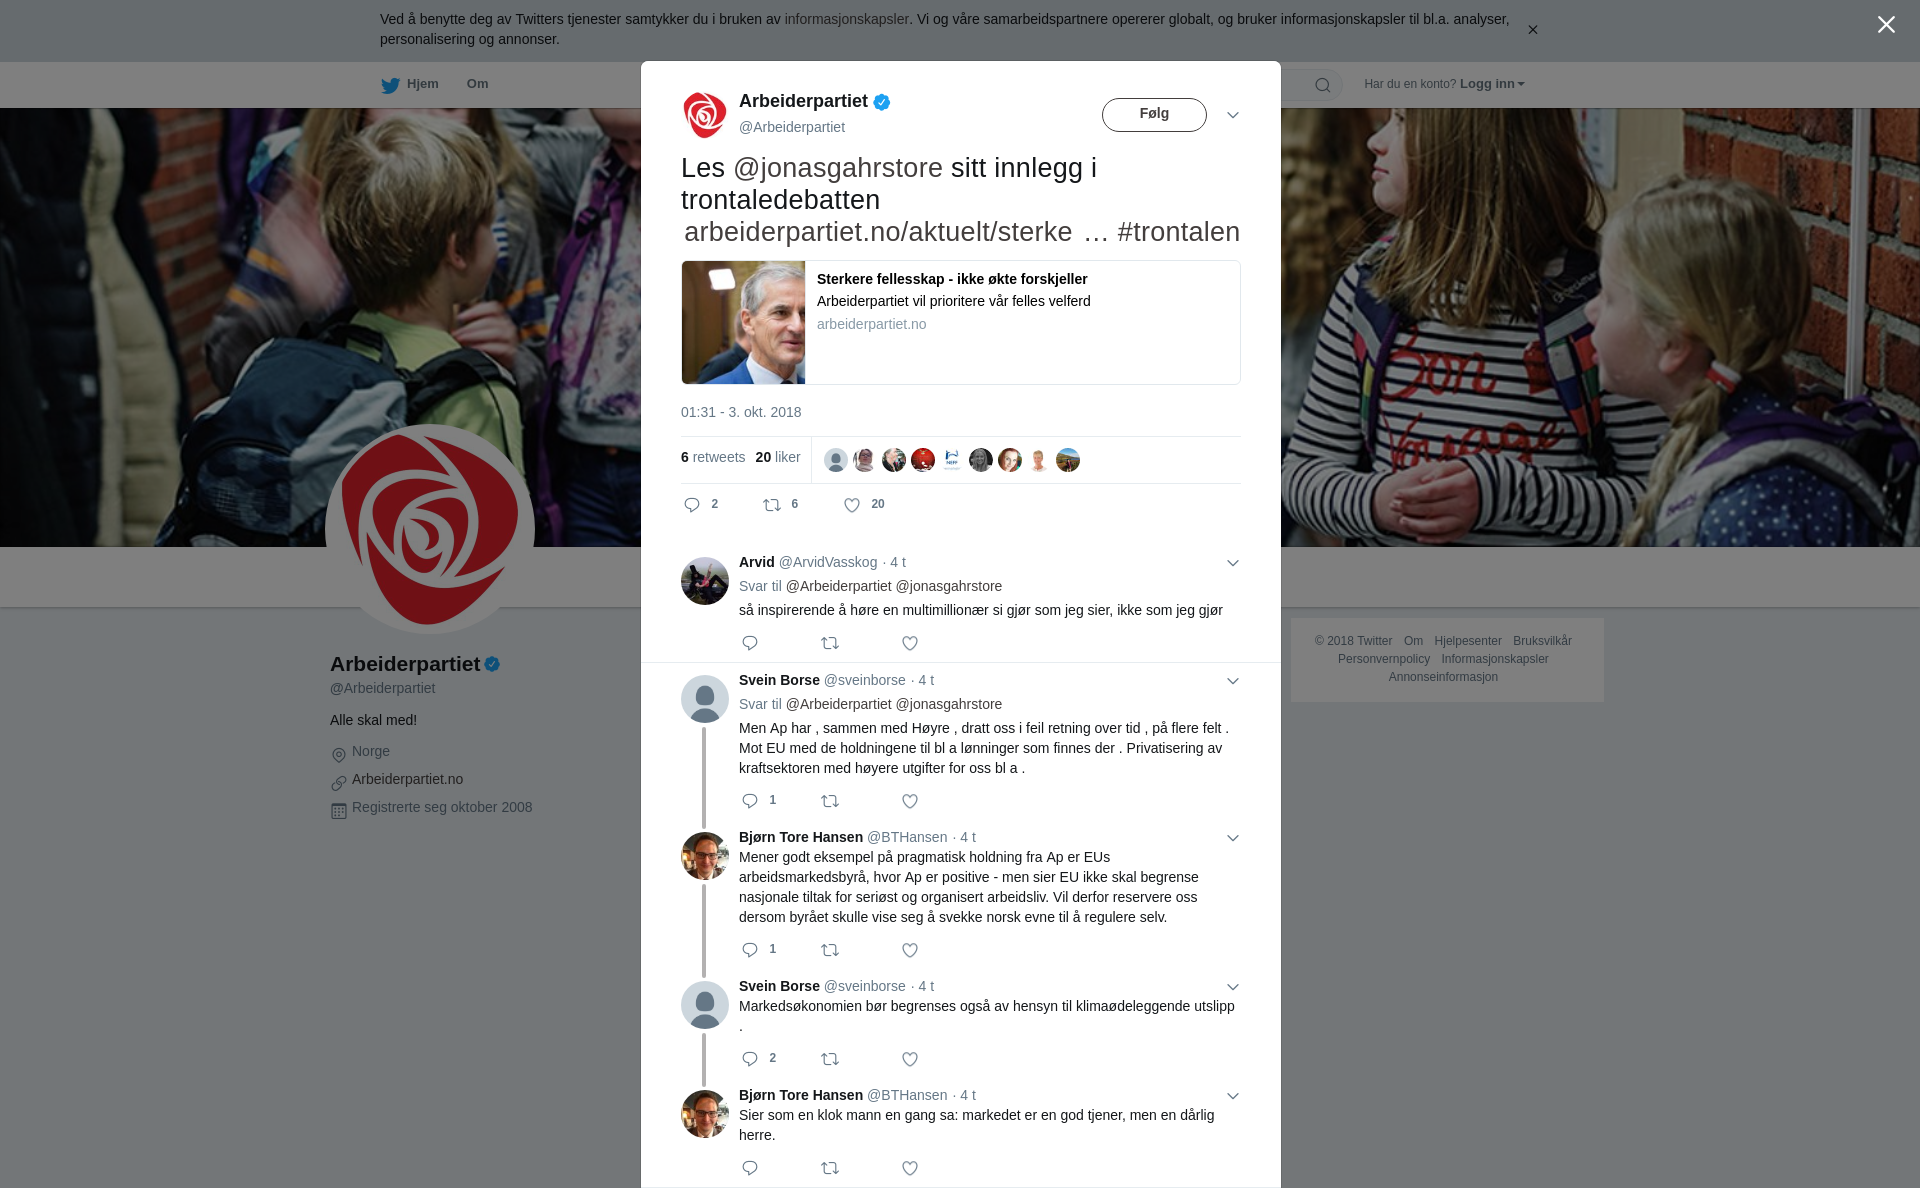Retweet Bjørn Tore Hansen's first reply
This screenshot has height=1188, width=1920.
(x=830, y=950)
